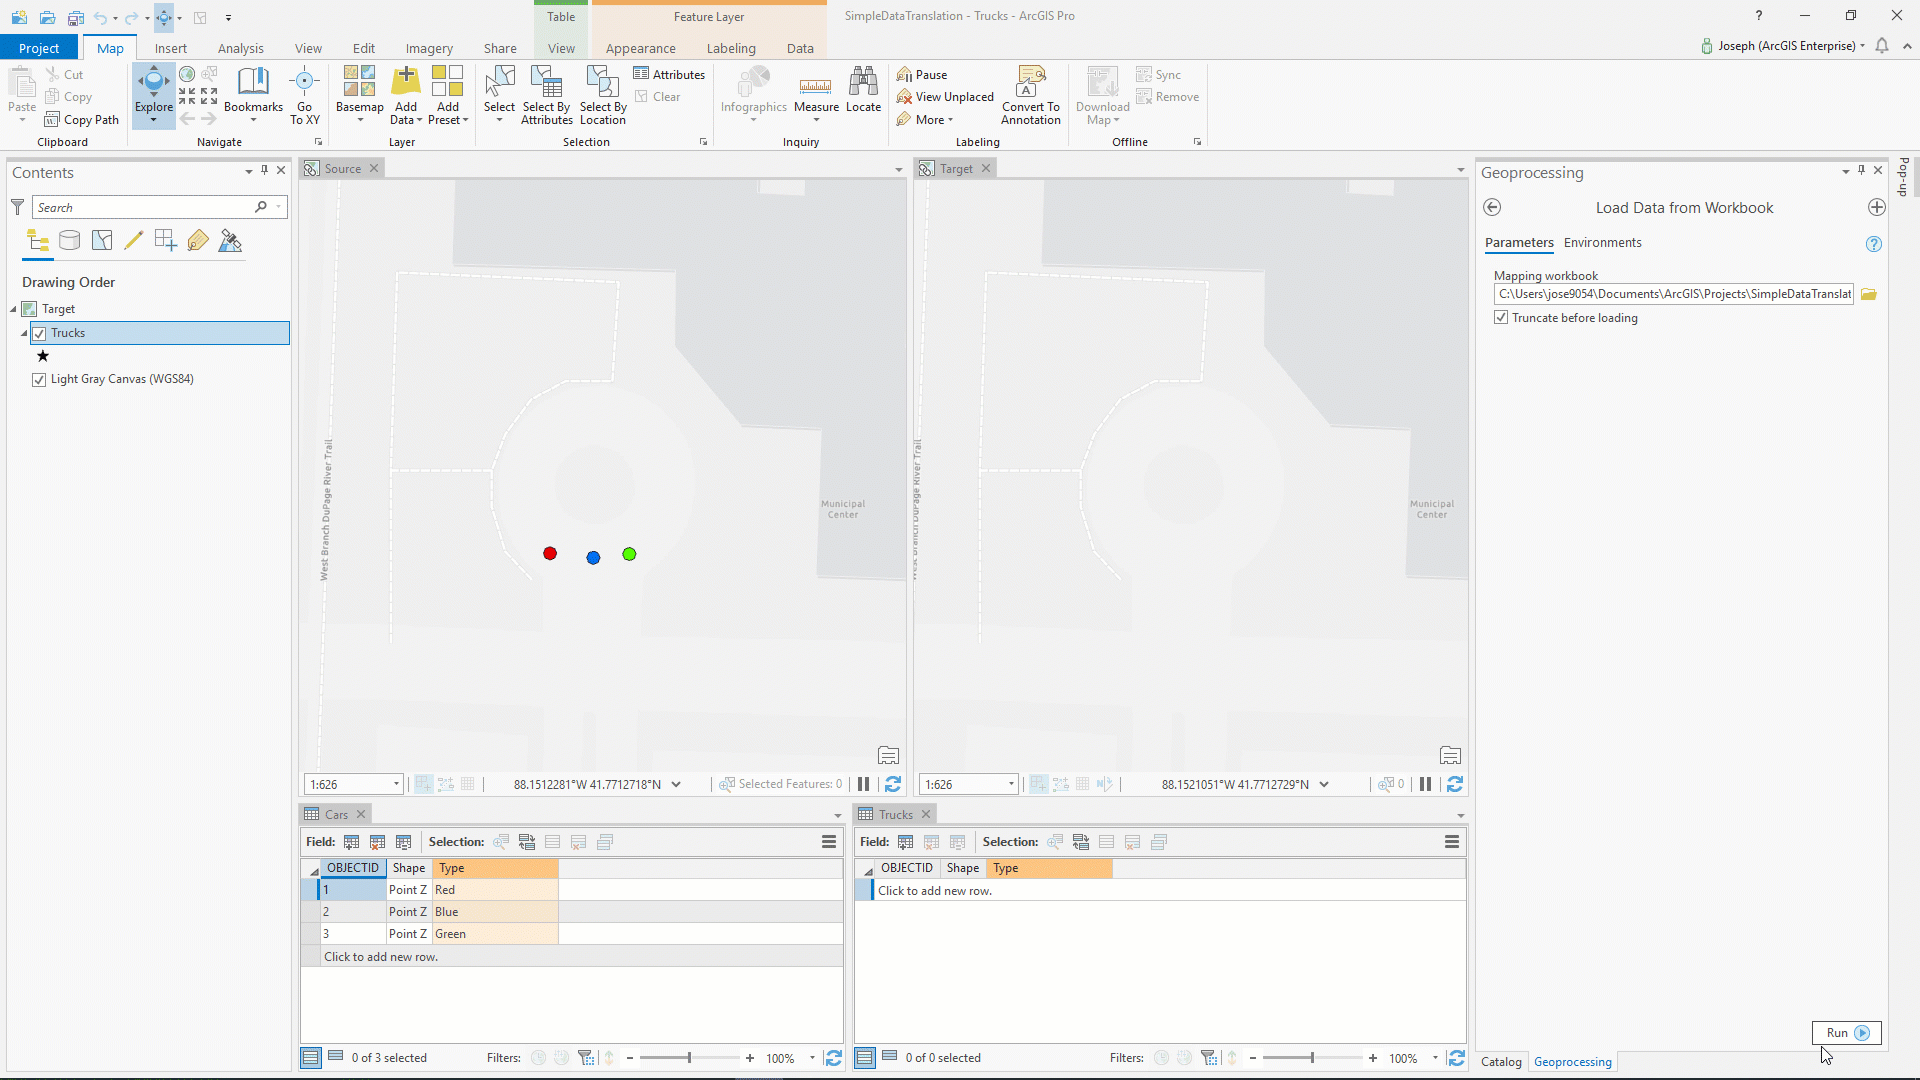Open the Cars table options menu
The image size is (1920, 1080).
point(829,842)
